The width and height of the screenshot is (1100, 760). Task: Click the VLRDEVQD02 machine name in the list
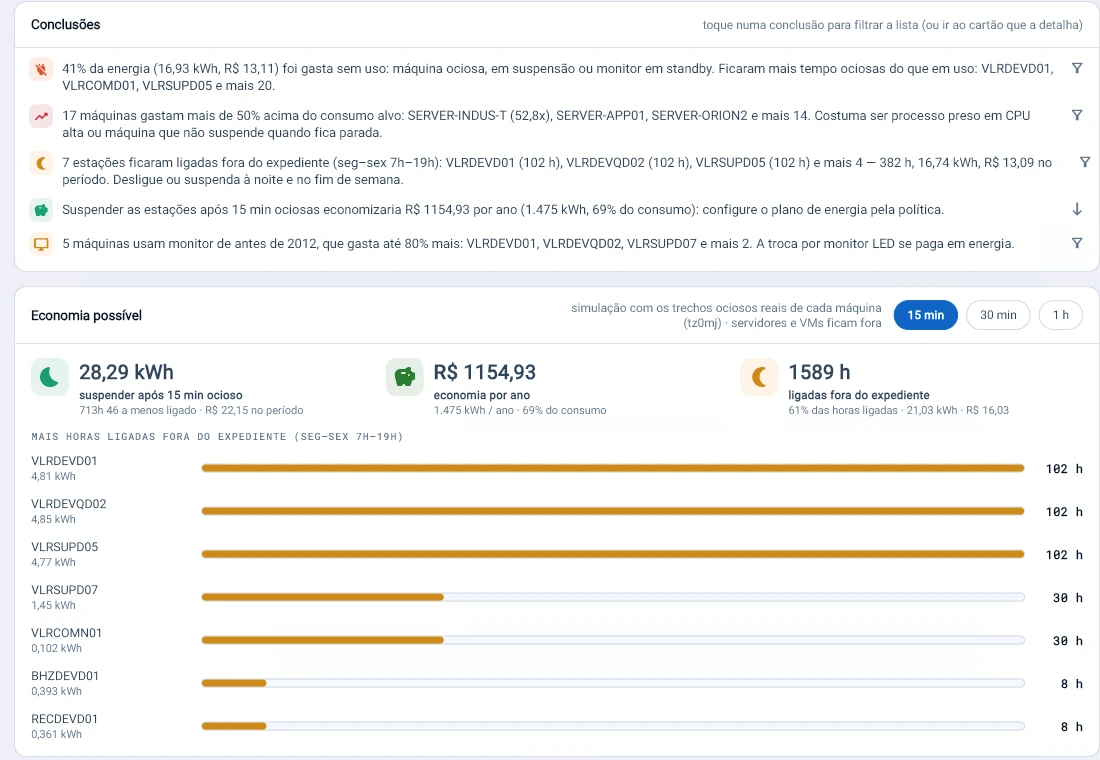pyautogui.click(x=69, y=504)
